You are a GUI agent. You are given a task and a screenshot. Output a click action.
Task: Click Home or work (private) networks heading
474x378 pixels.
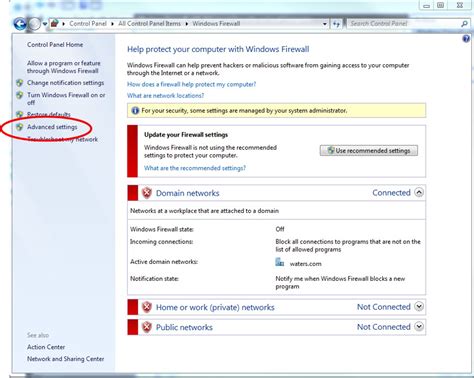[x=215, y=307]
